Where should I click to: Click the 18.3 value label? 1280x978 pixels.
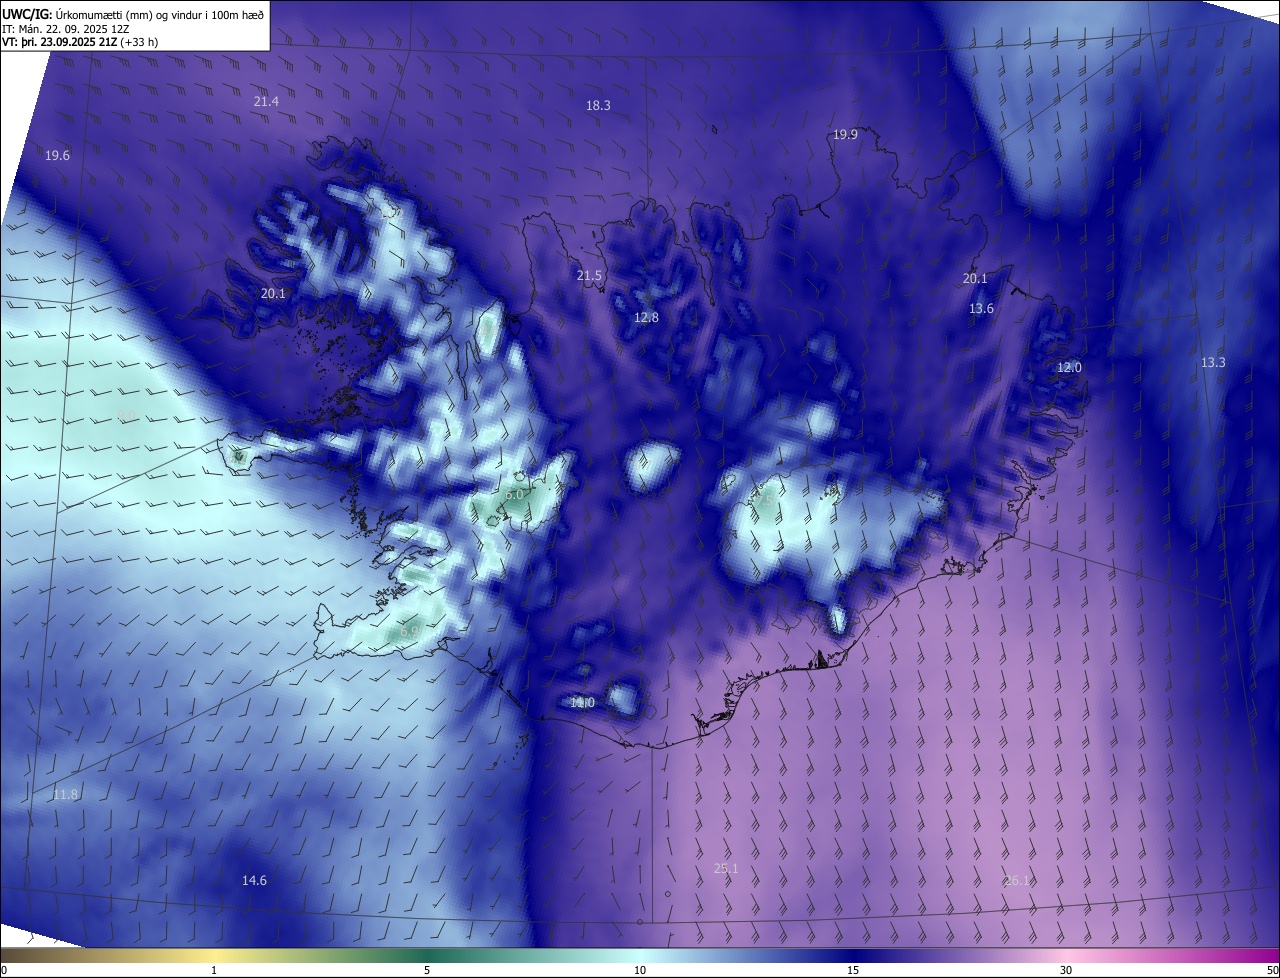[598, 105]
